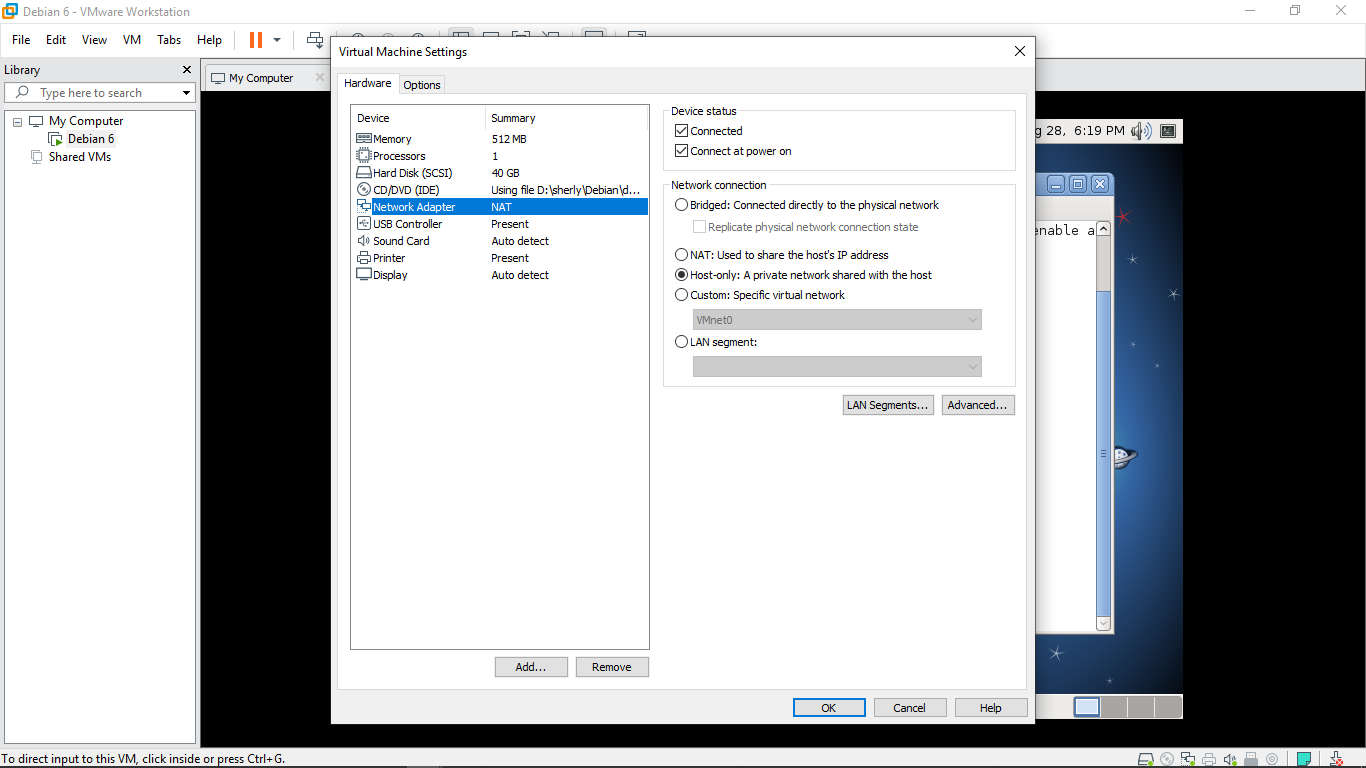Click the status bar icon with the red X
Image resolution: width=1366 pixels, height=768 pixels.
(1336, 759)
